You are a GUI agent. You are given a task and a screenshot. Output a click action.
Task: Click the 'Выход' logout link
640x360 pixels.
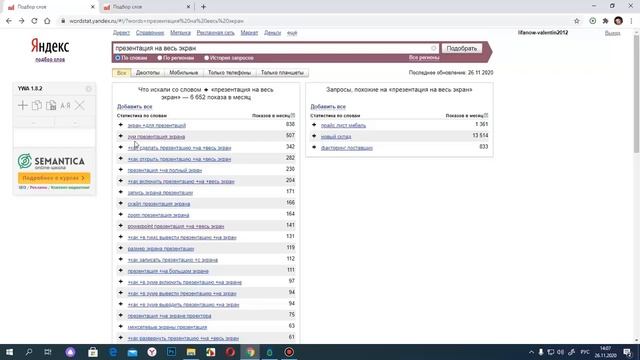click(612, 33)
